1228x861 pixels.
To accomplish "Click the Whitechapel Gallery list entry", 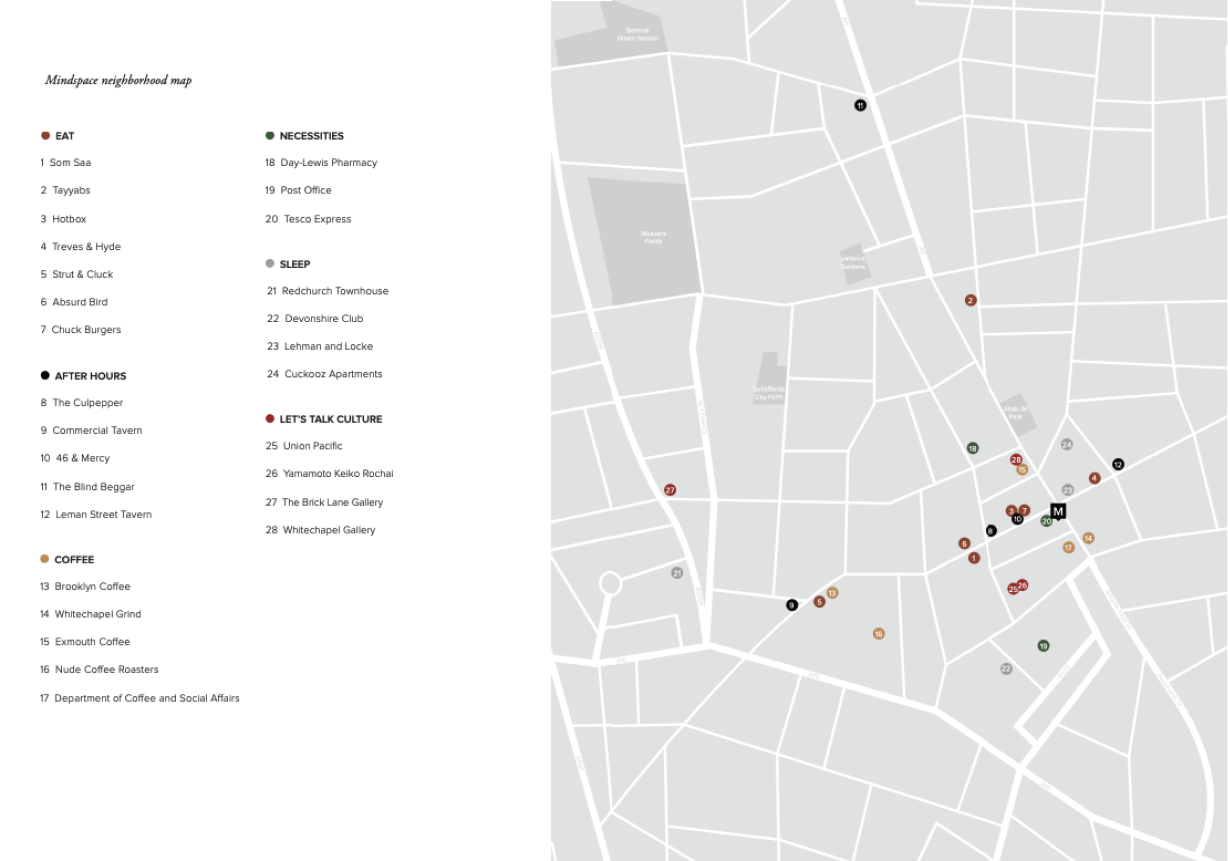I will pos(328,530).
